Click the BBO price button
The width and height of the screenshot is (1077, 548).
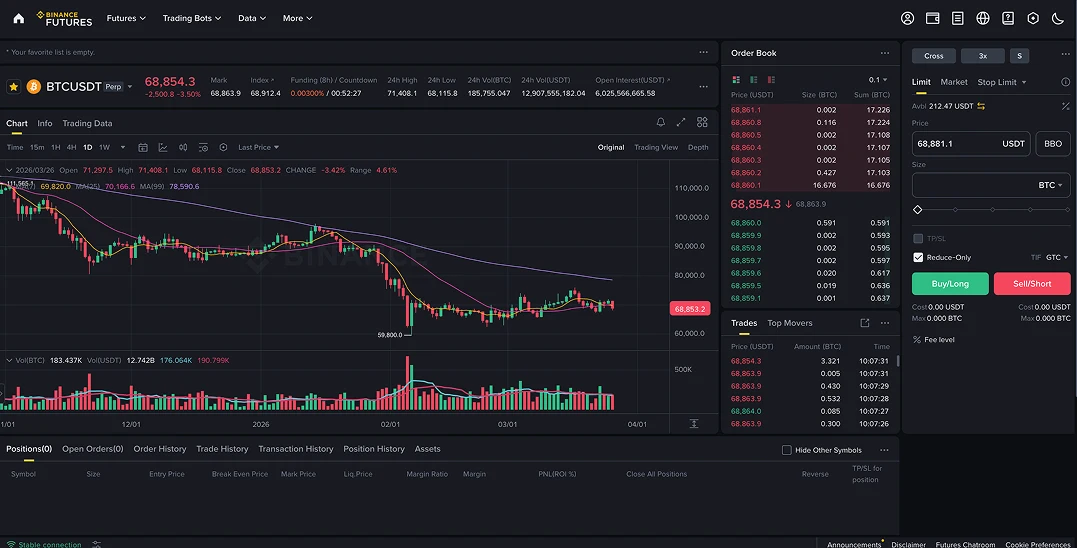coord(1052,144)
